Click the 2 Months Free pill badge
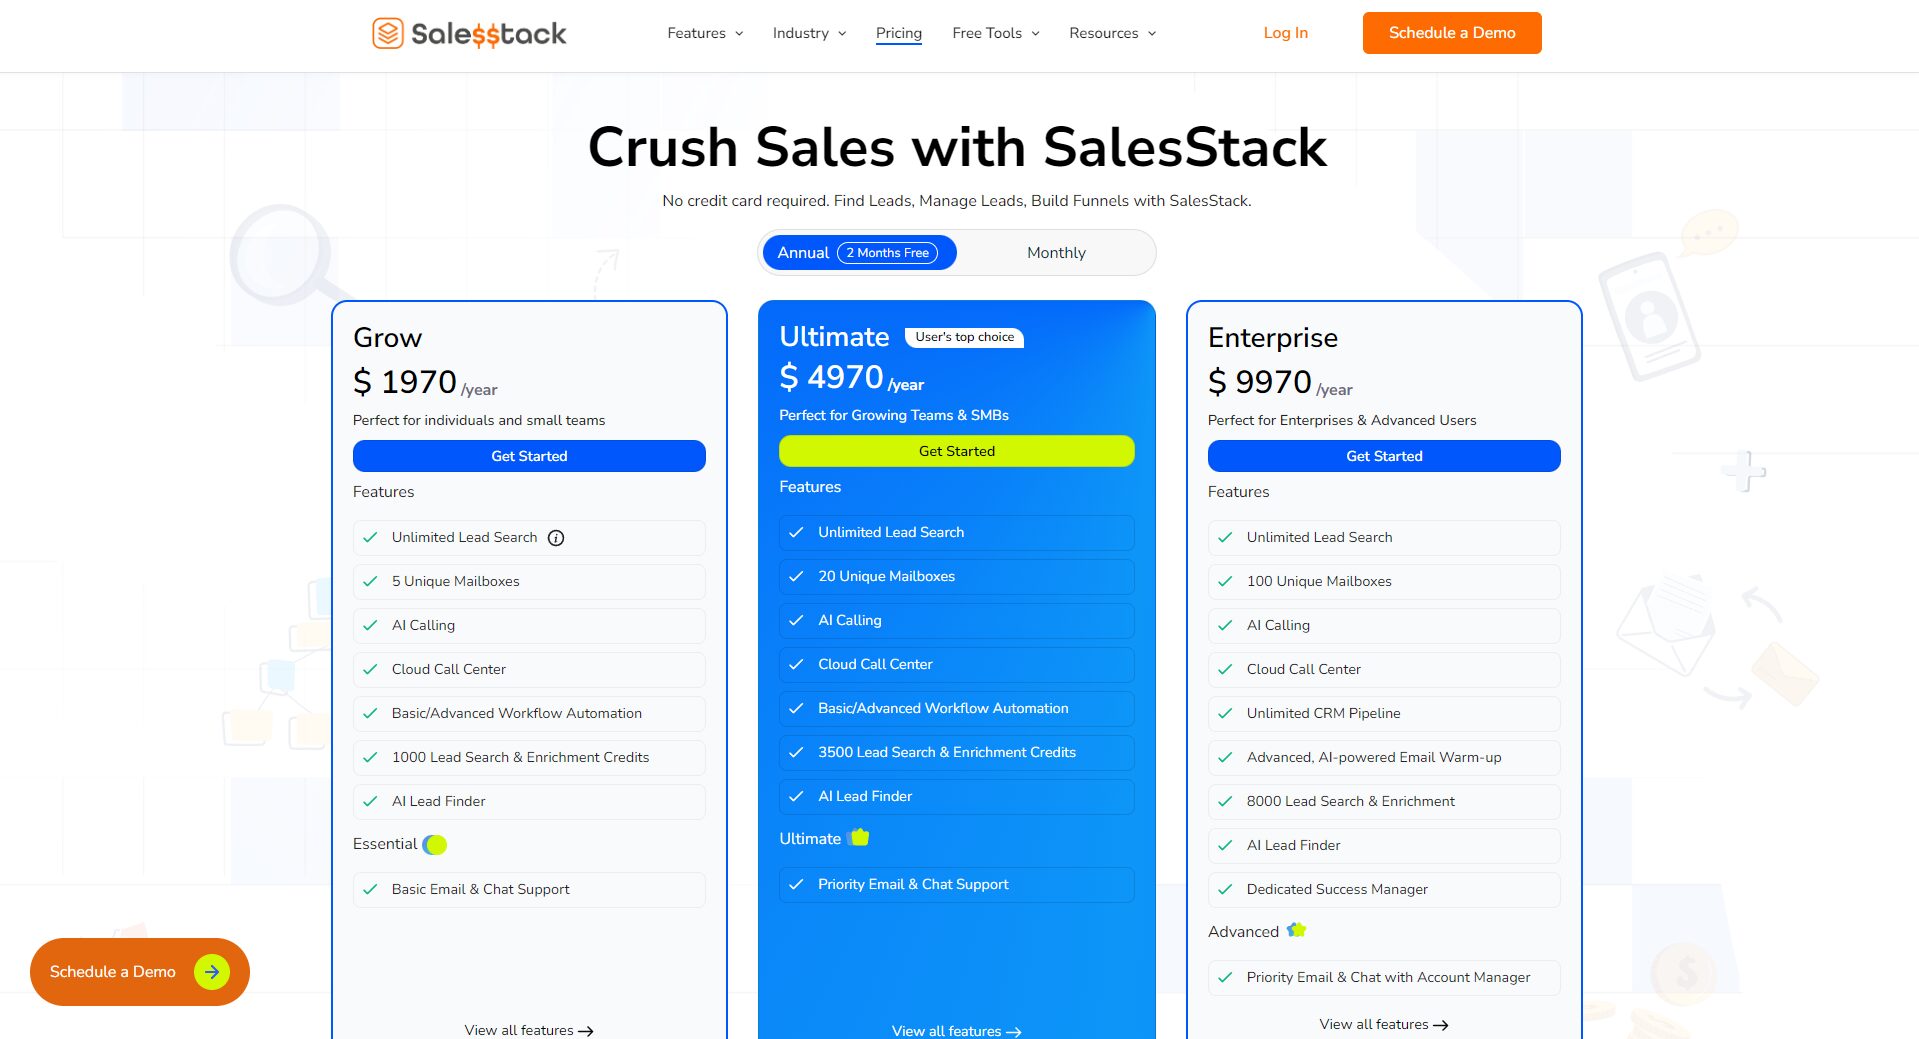The height and width of the screenshot is (1039, 1919). 888,252
